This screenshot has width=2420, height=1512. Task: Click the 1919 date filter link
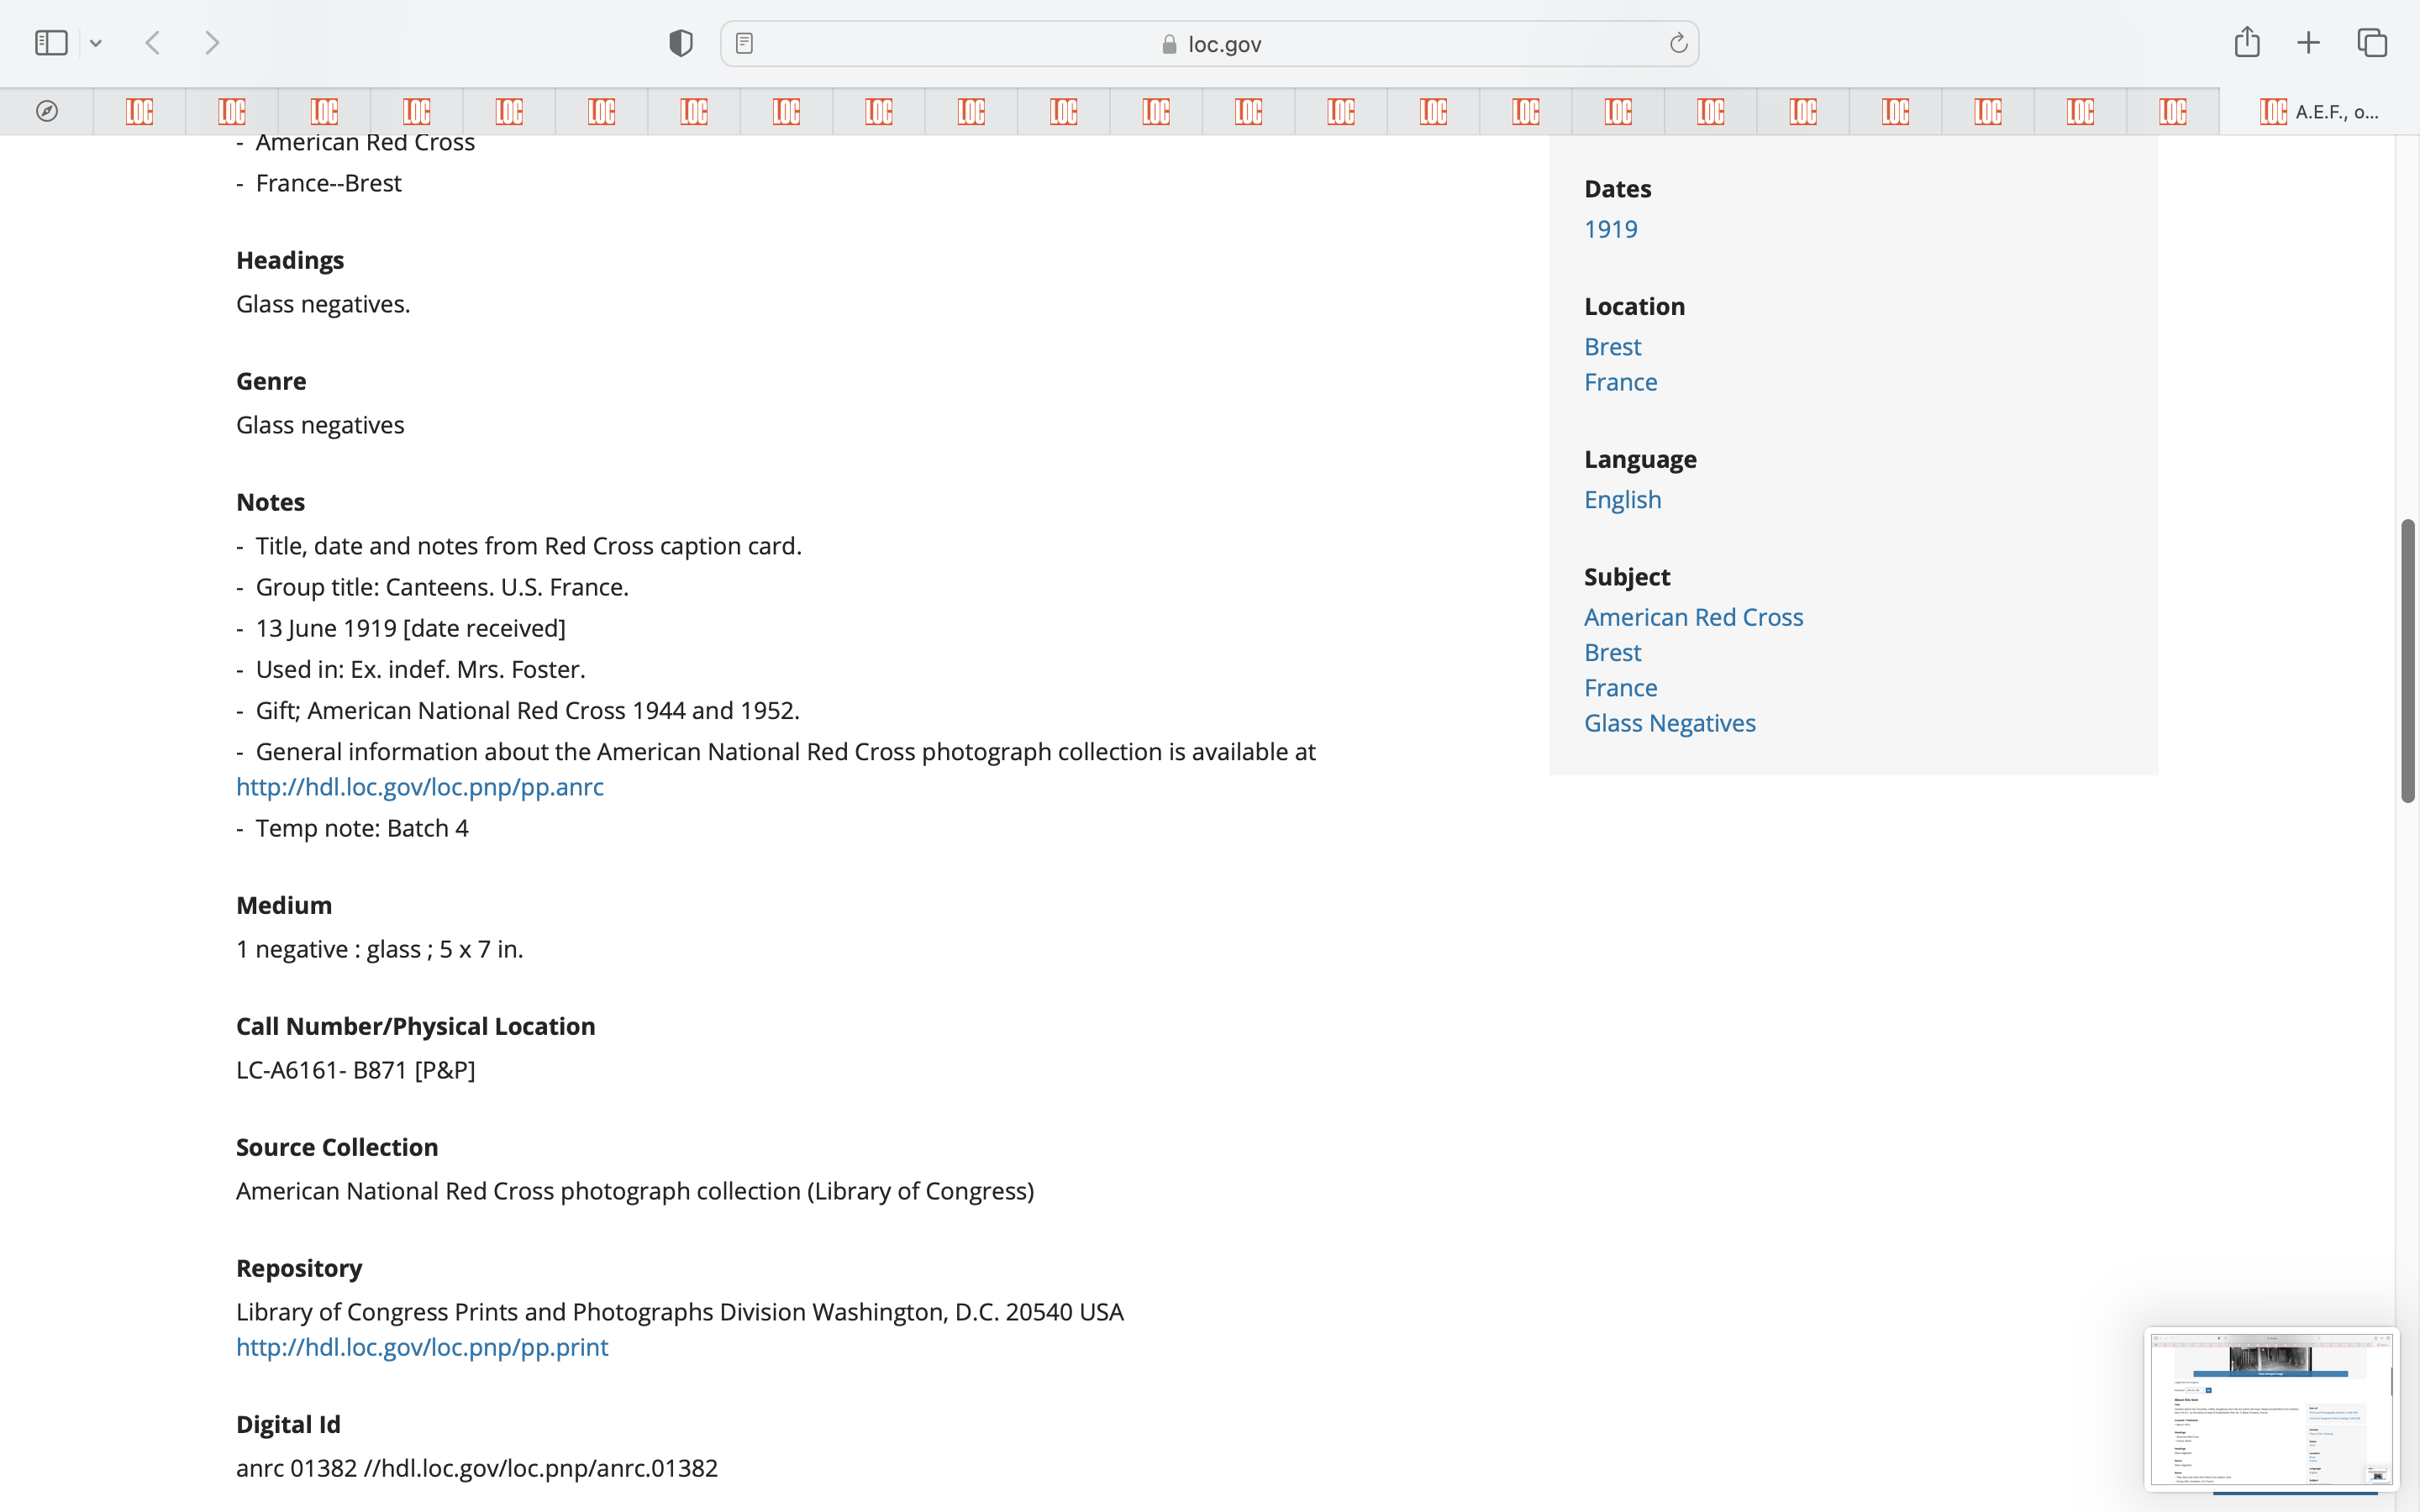pyautogui.click(x=1610, y=229)
